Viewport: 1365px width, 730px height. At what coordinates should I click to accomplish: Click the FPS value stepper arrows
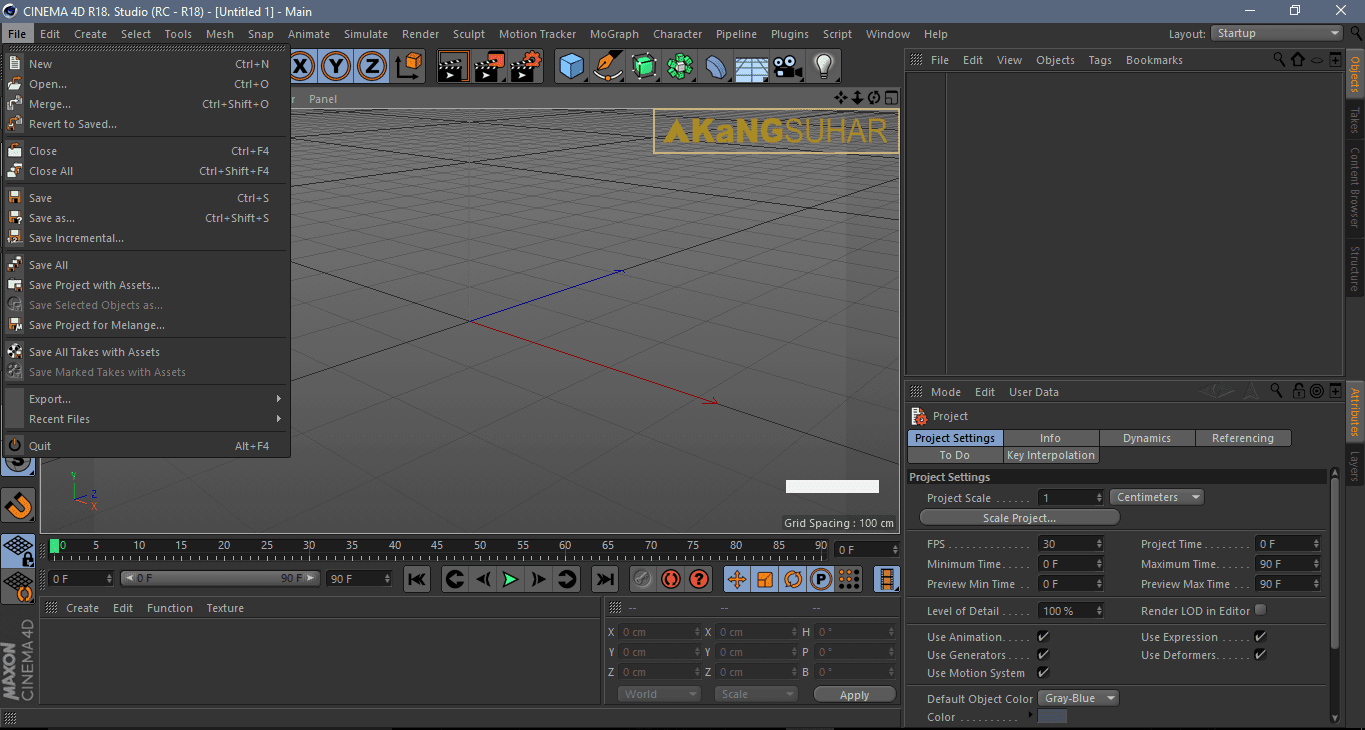coord(1099,544)
